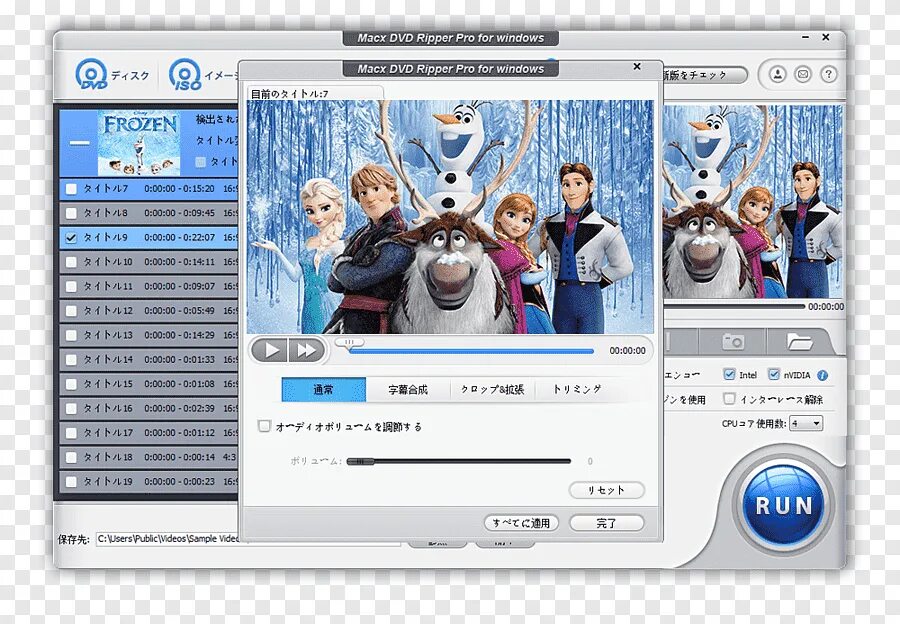This screenshot has width=900, height=624.
Task: Tick the タイトル17 checkbox
Action: tap(71, 433)
